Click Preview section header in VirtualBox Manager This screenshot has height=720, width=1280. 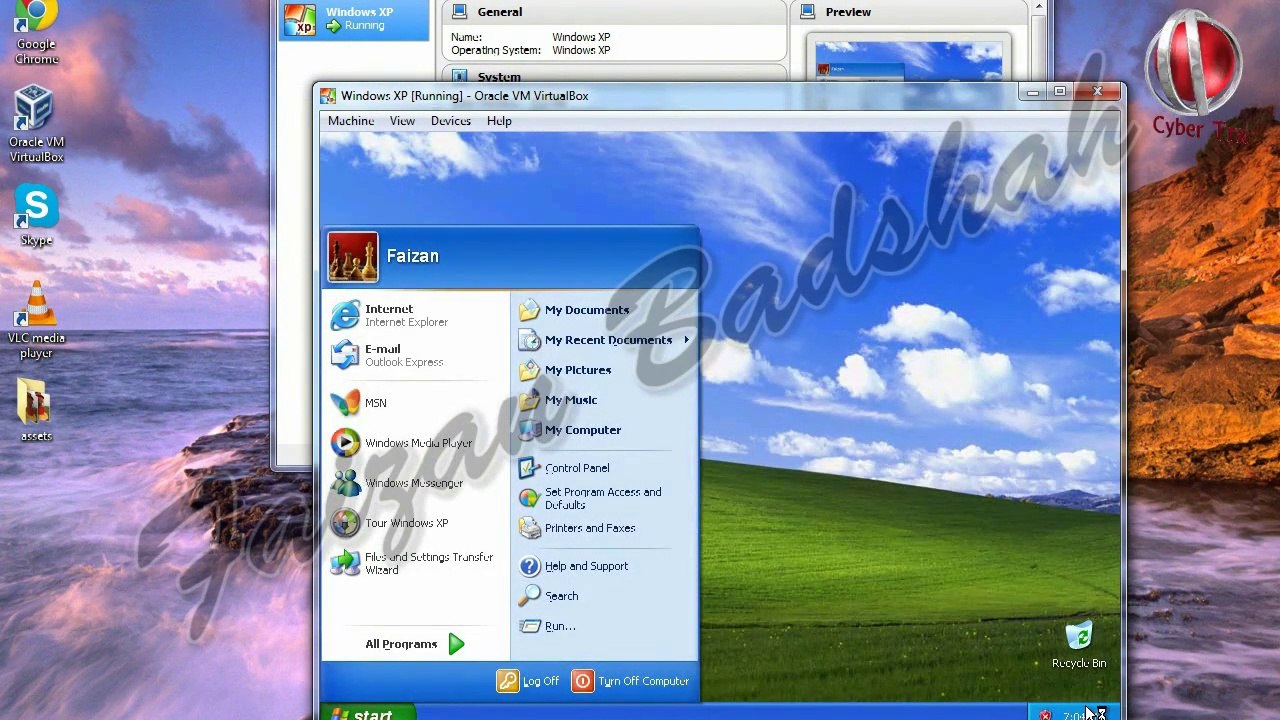click(x=848, y=12)
